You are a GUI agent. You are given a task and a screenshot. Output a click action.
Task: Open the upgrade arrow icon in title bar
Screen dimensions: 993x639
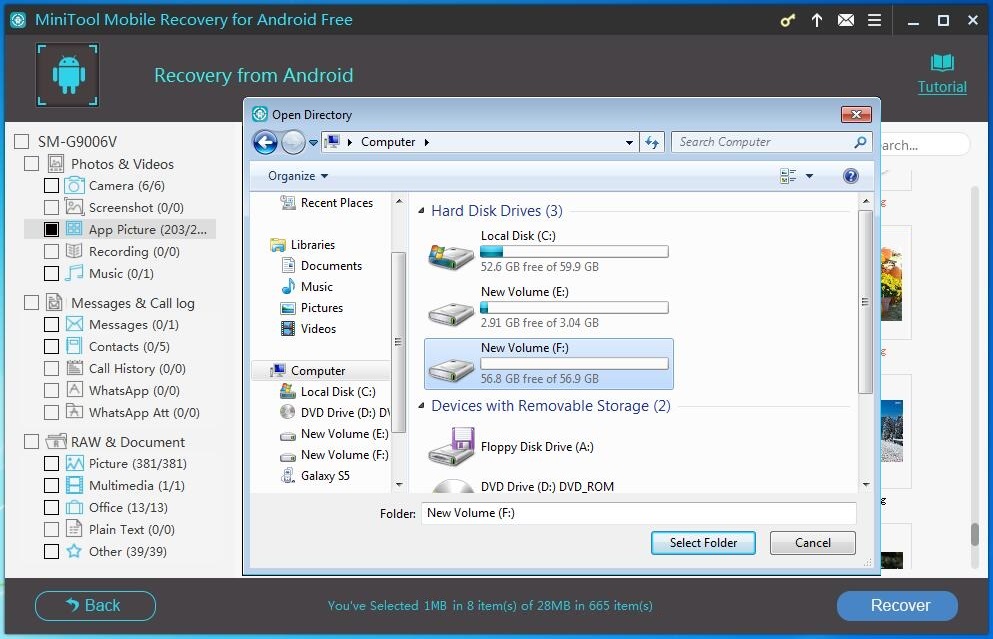(815, 19)
